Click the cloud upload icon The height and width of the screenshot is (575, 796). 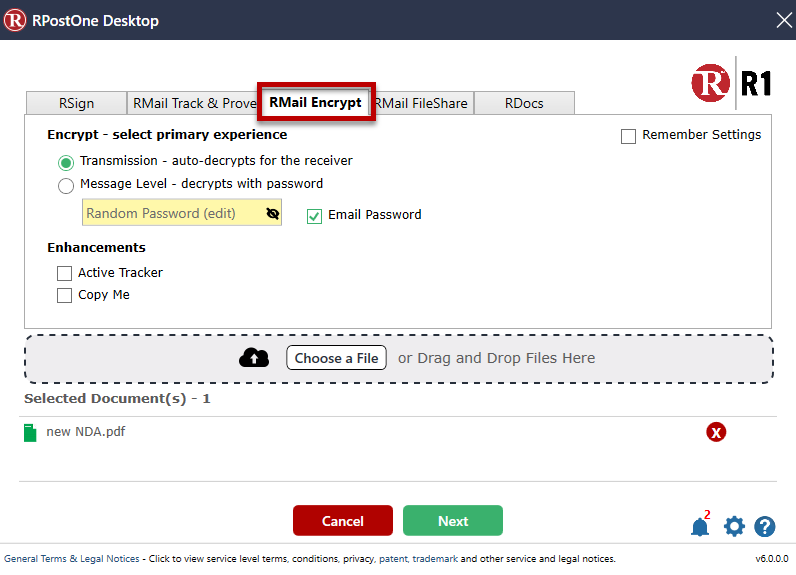(x=254, y=358)
